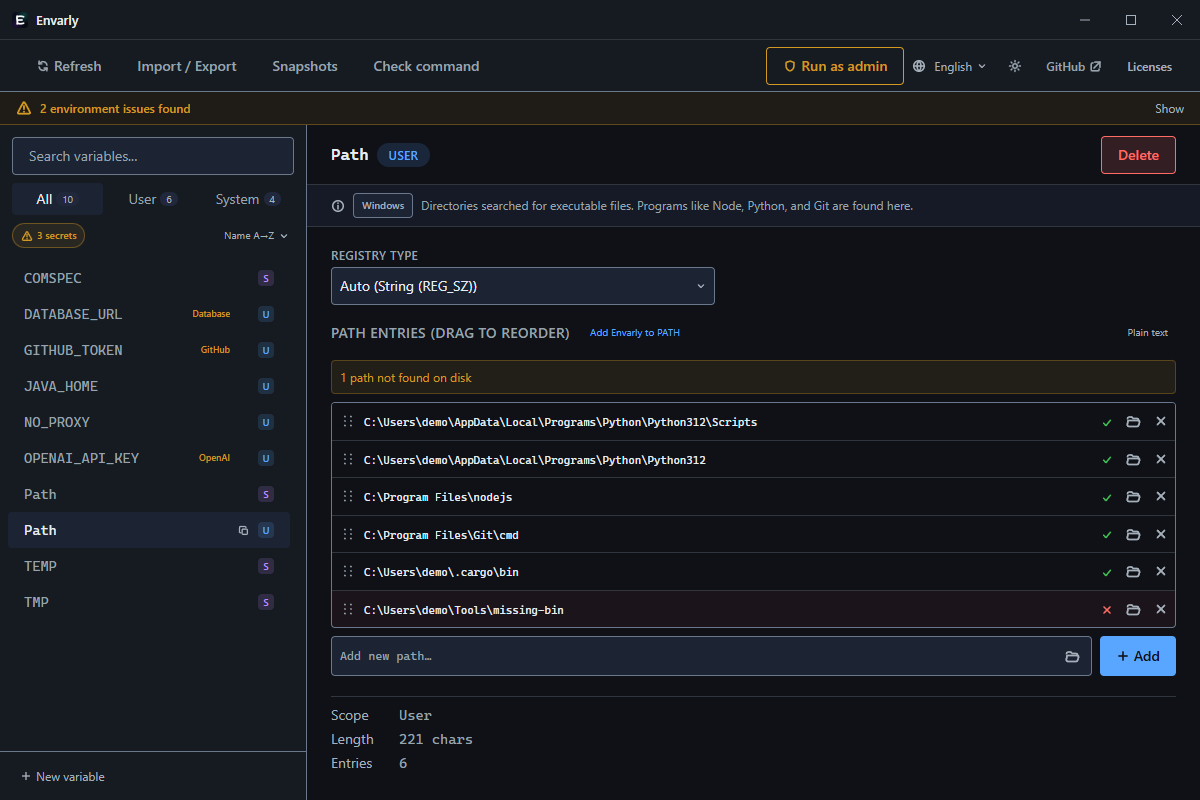Select the GITHUB_TOKEN variable

(148, 350)
